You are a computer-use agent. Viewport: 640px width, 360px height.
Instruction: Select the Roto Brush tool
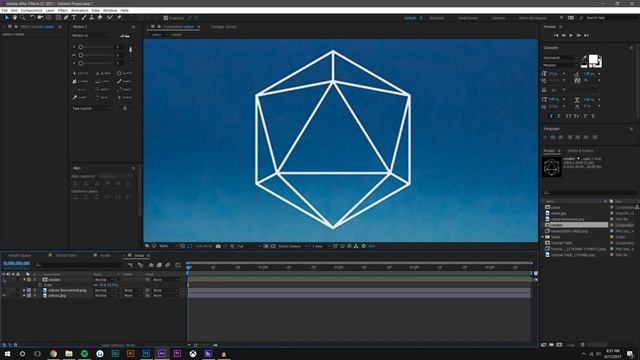(x=110, y=18)
